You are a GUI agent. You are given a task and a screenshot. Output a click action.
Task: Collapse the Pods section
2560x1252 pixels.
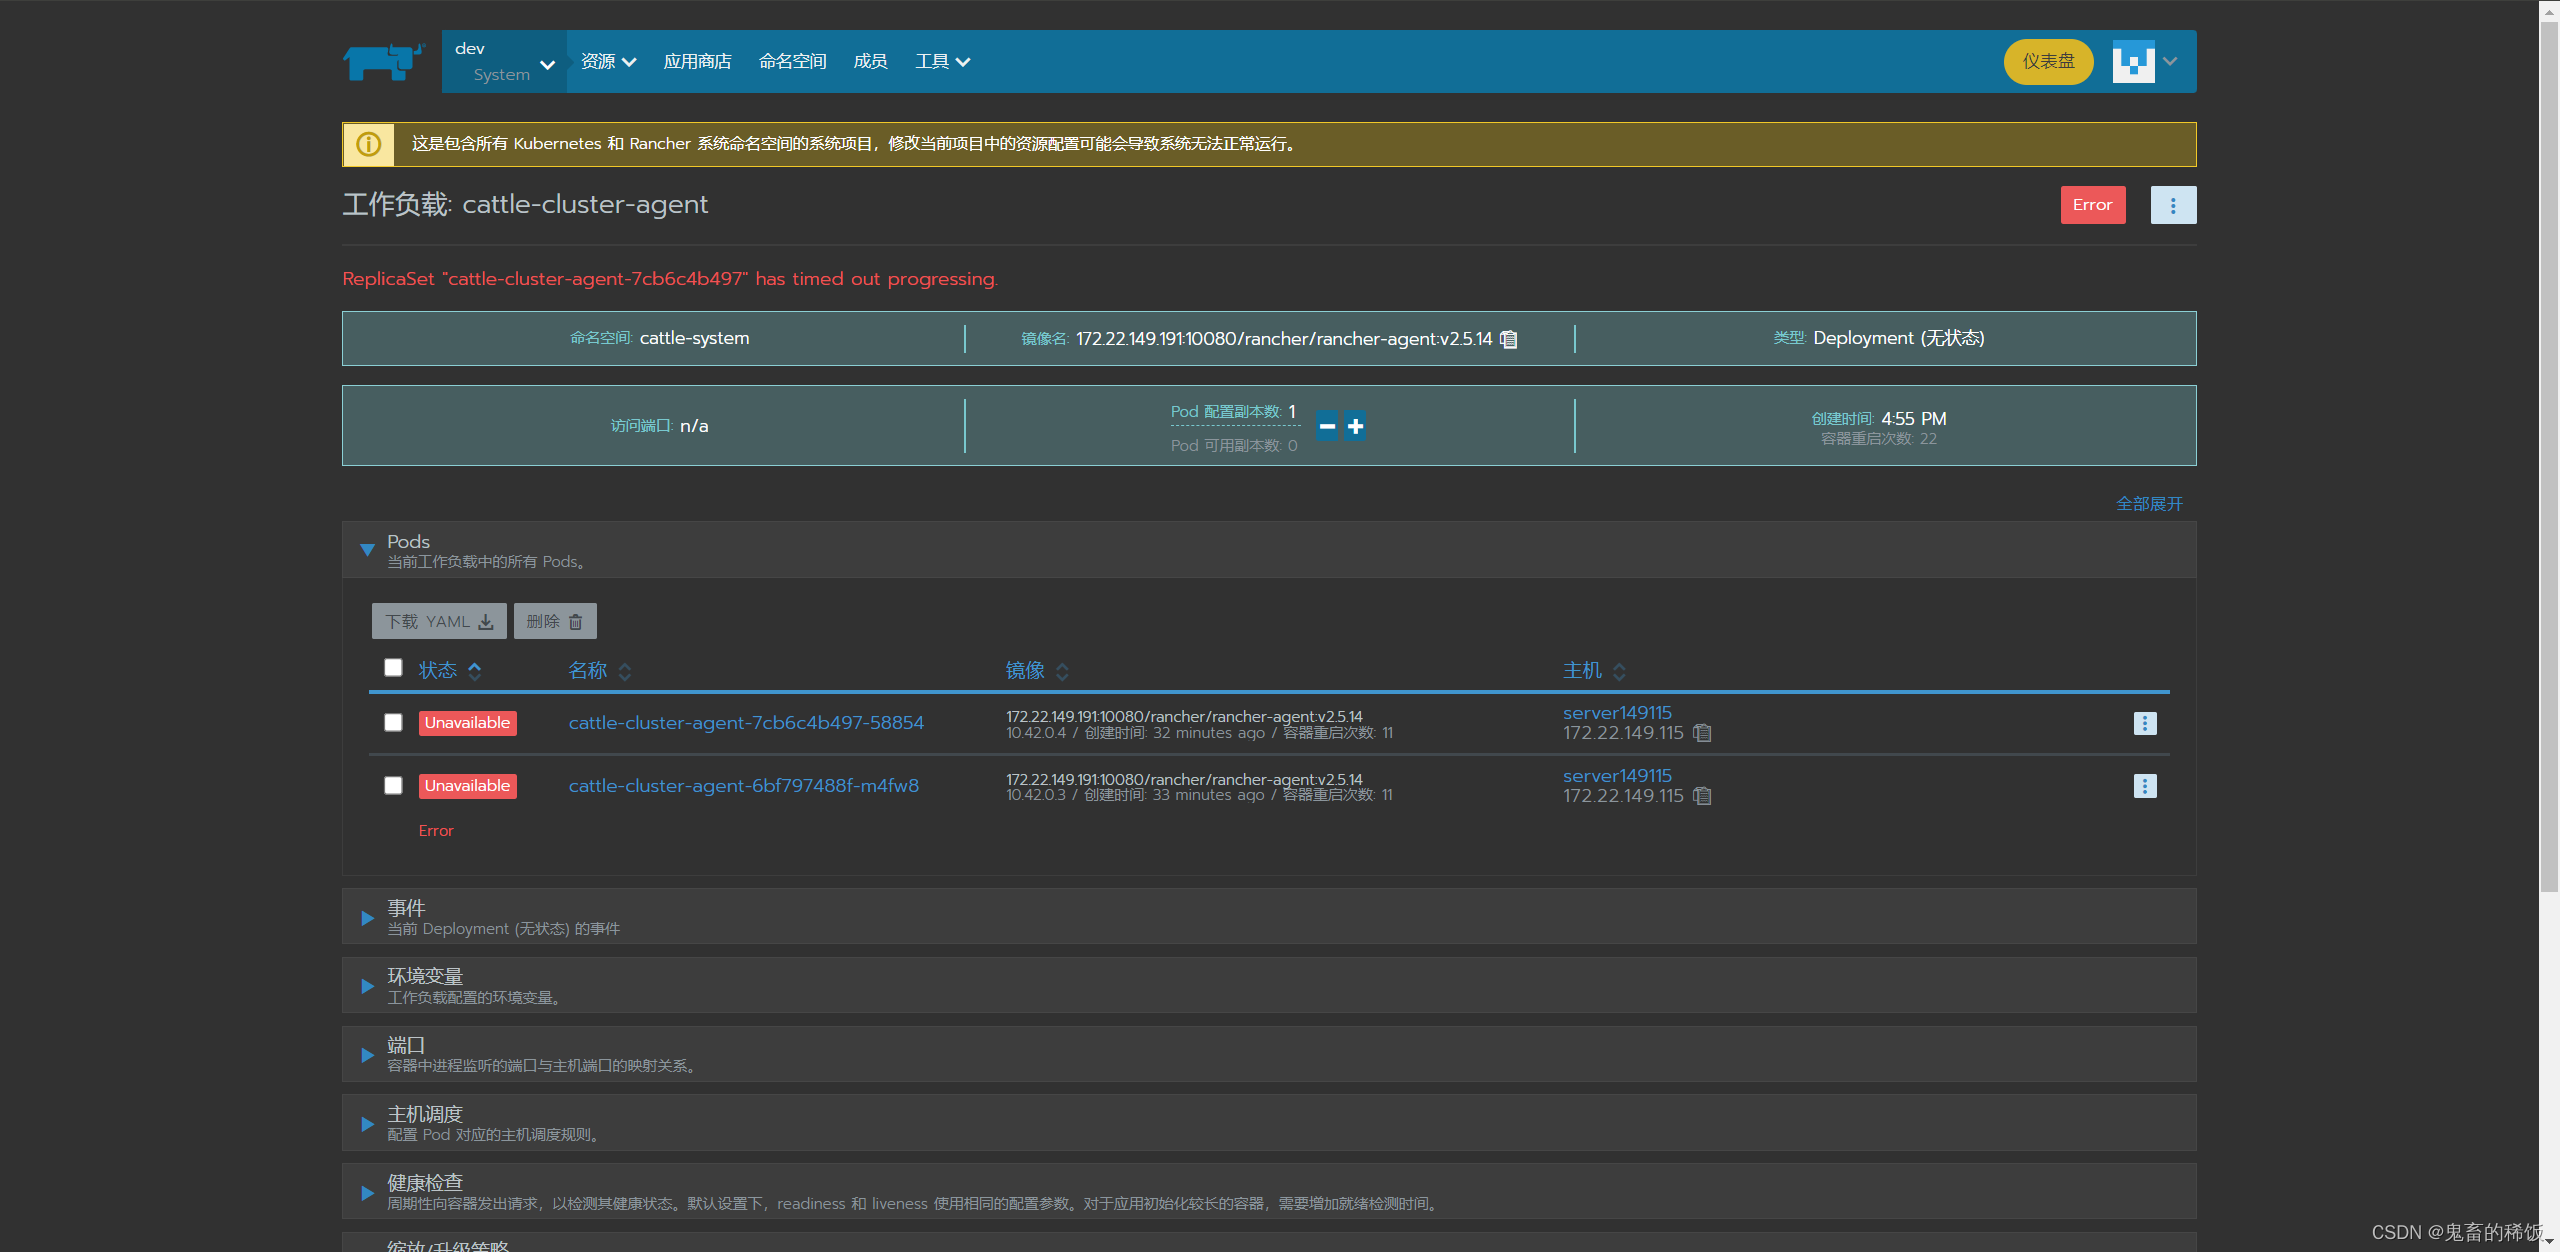click(x=367, y=550)
